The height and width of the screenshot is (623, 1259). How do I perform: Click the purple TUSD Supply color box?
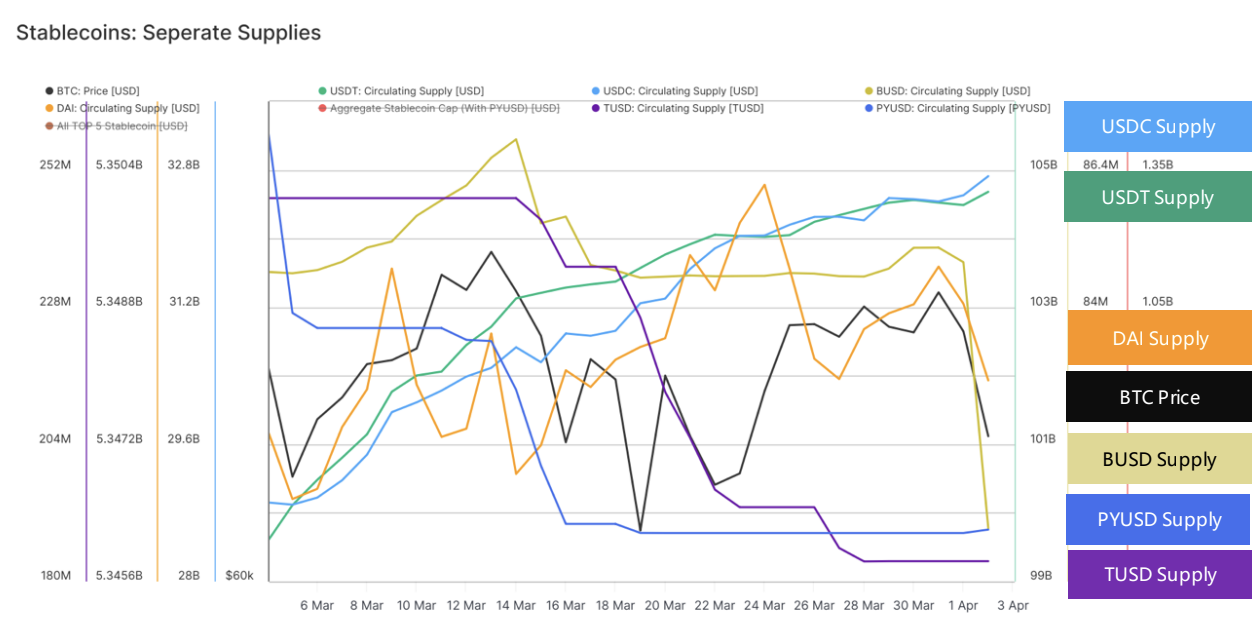(x=1160, y=574)
